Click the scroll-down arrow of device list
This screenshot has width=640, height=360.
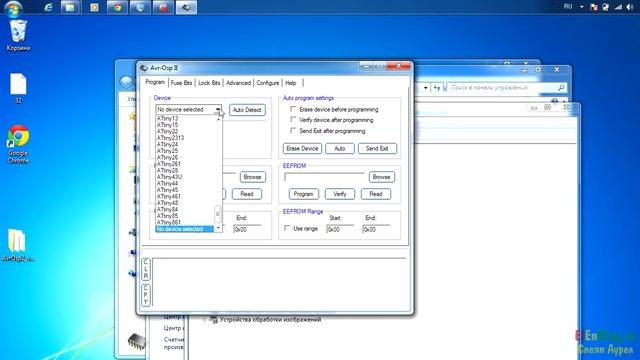(x=218, y=228)
